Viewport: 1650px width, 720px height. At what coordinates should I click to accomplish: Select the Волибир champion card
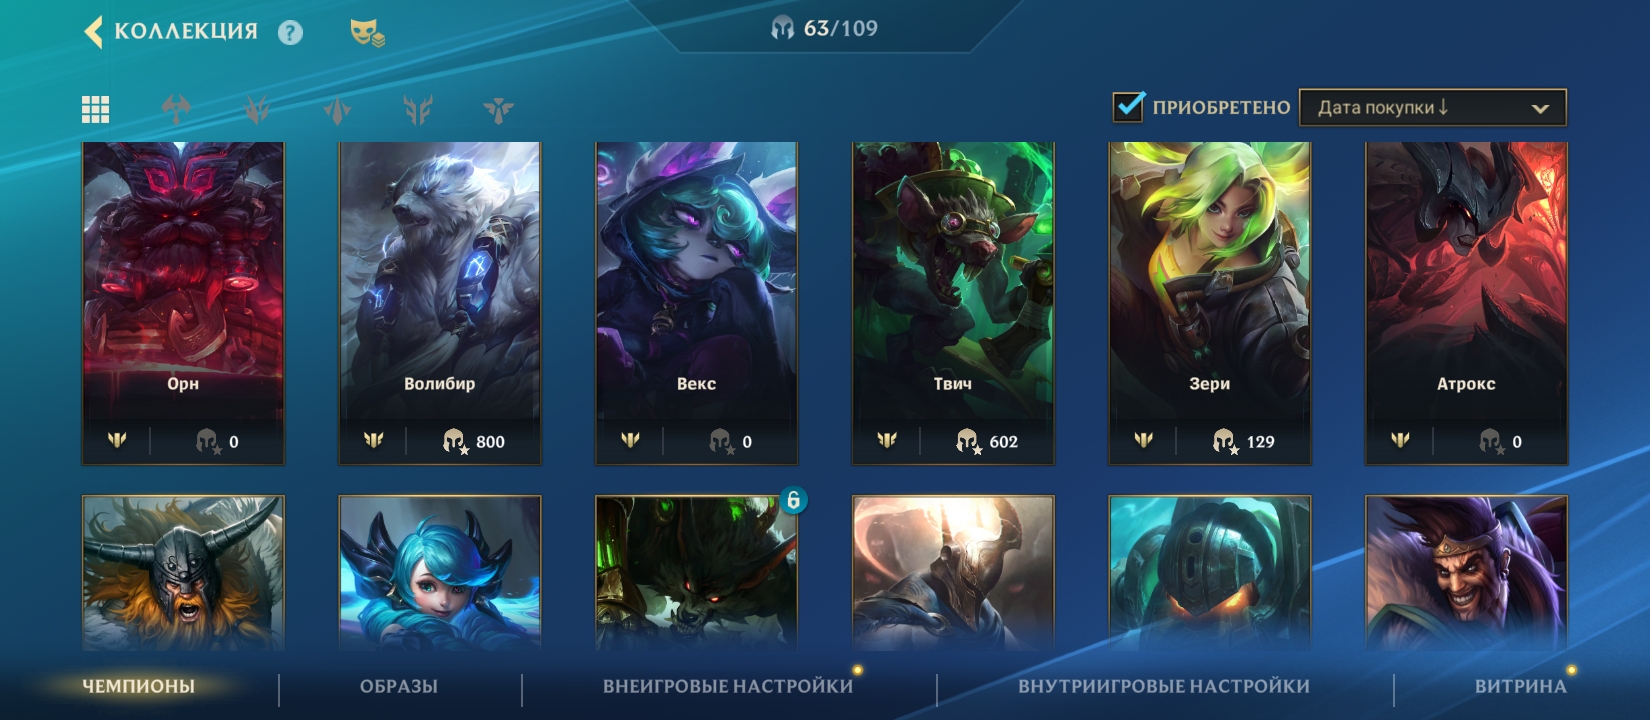440,303
